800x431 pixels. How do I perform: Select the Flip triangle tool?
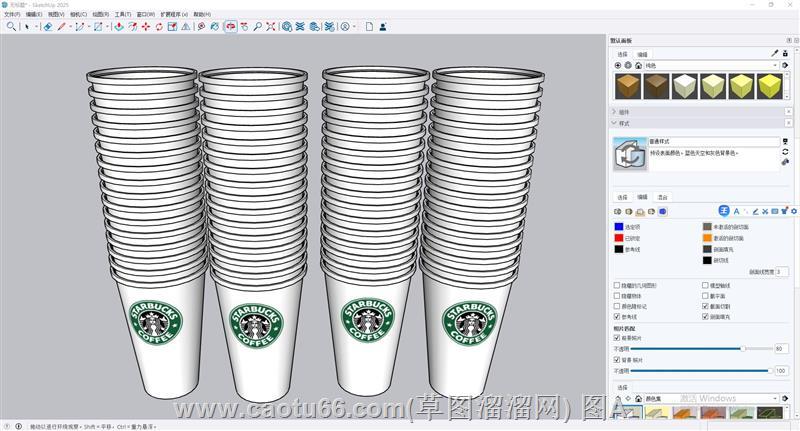(x=186, y=27)
